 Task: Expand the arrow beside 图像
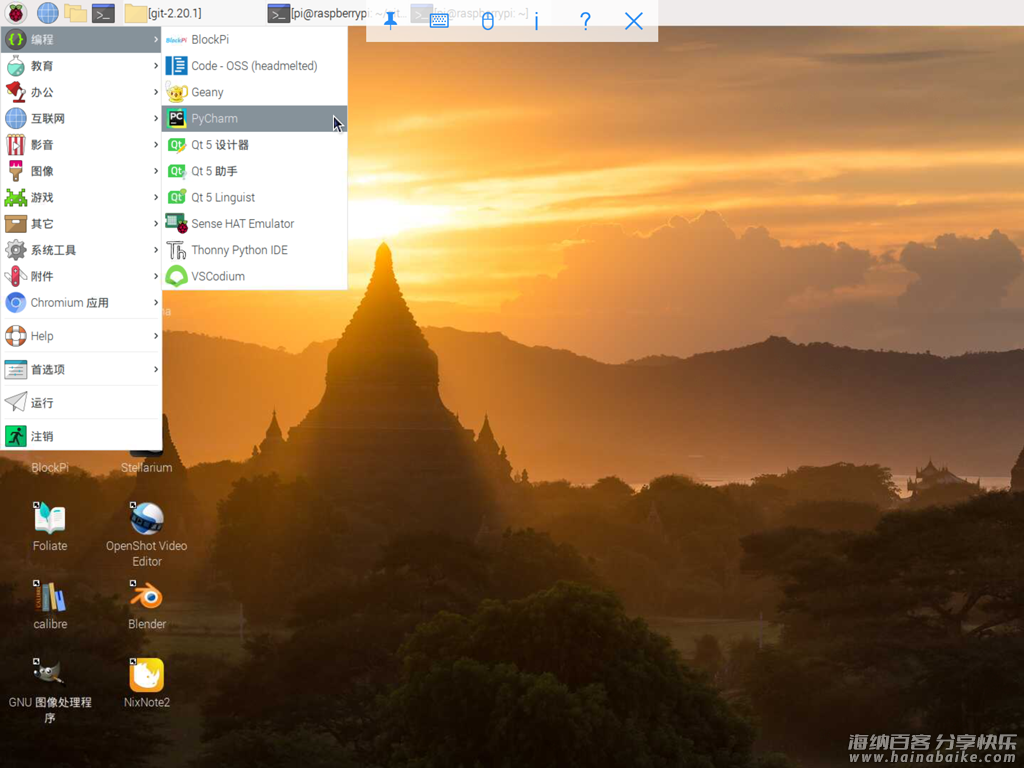click(x=155, y=171)
